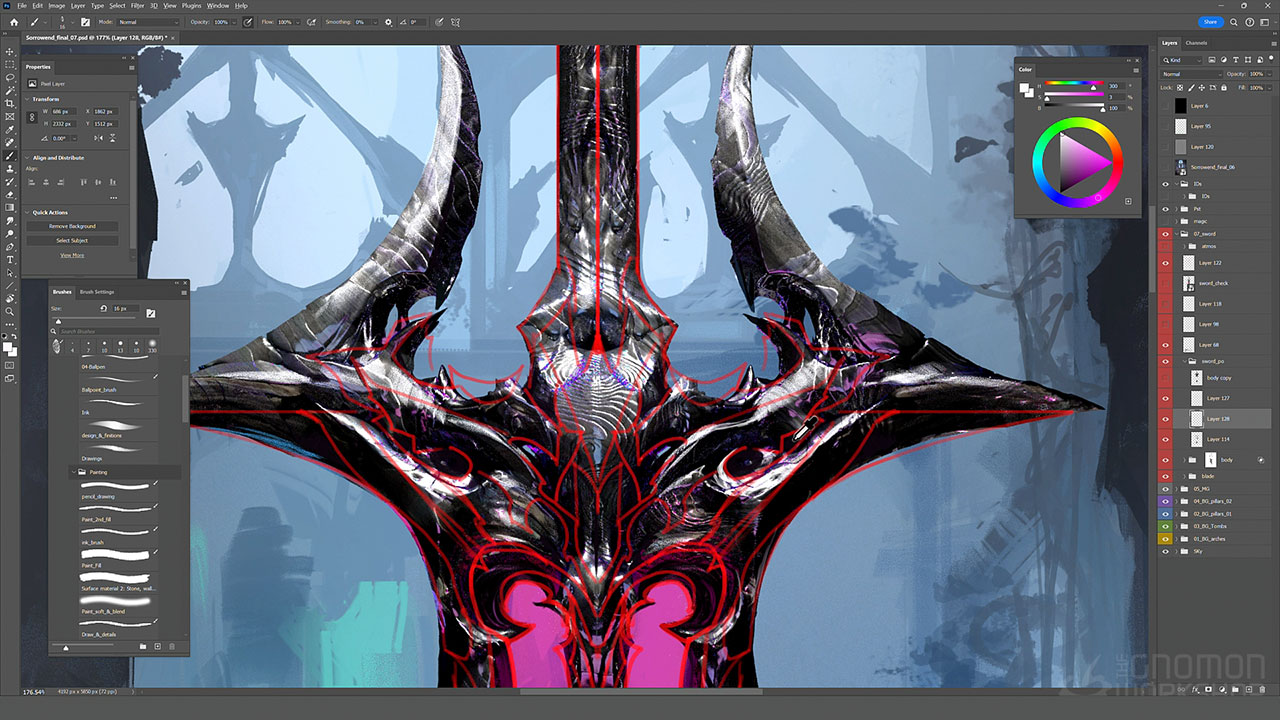The height and width of the screenshot is (720, 1280).
Task: Click the Search Brushes field
Action: pyautogui.click(x=105, y=331)
